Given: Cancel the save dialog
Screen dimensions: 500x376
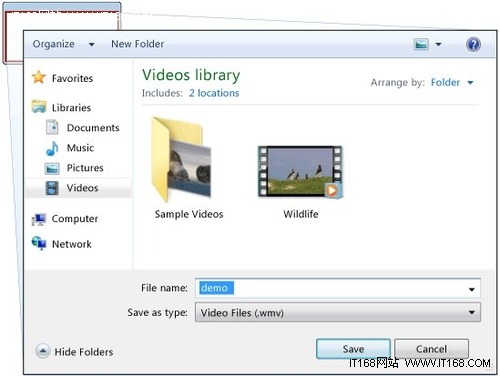Looking at the screenshot, I should tap(431, 349).
